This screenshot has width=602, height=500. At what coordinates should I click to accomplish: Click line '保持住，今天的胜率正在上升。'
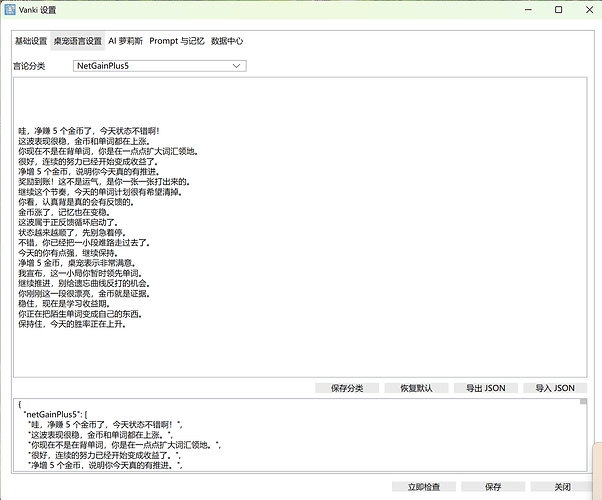point(72,324)
